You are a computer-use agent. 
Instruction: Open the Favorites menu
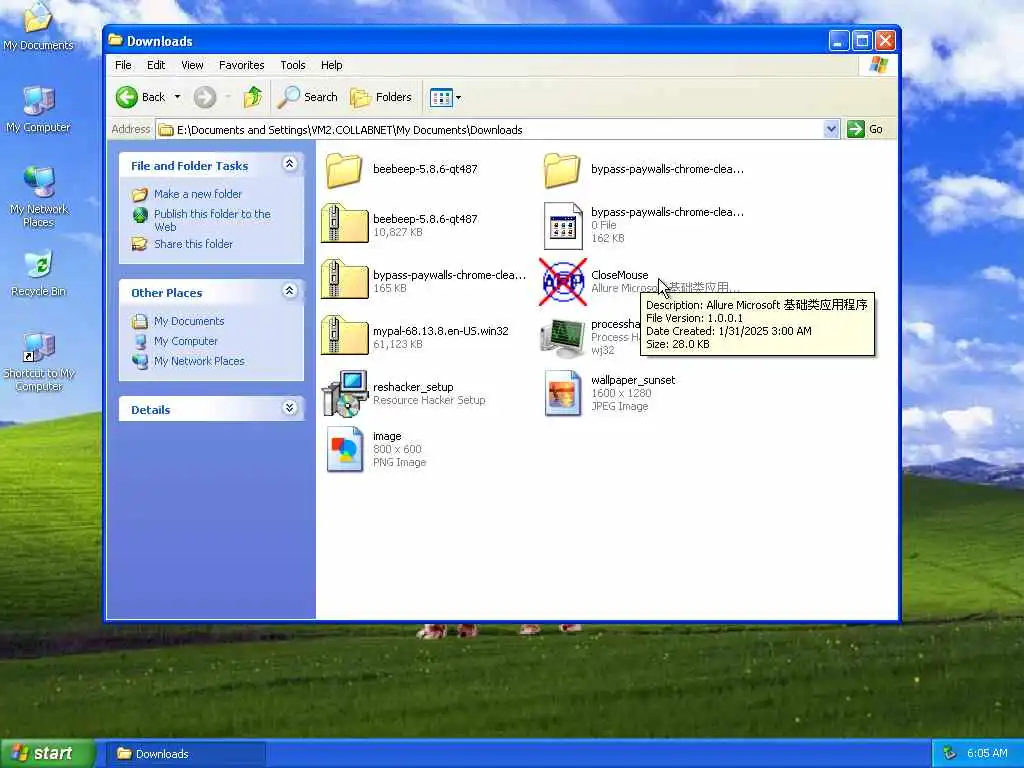242,65
